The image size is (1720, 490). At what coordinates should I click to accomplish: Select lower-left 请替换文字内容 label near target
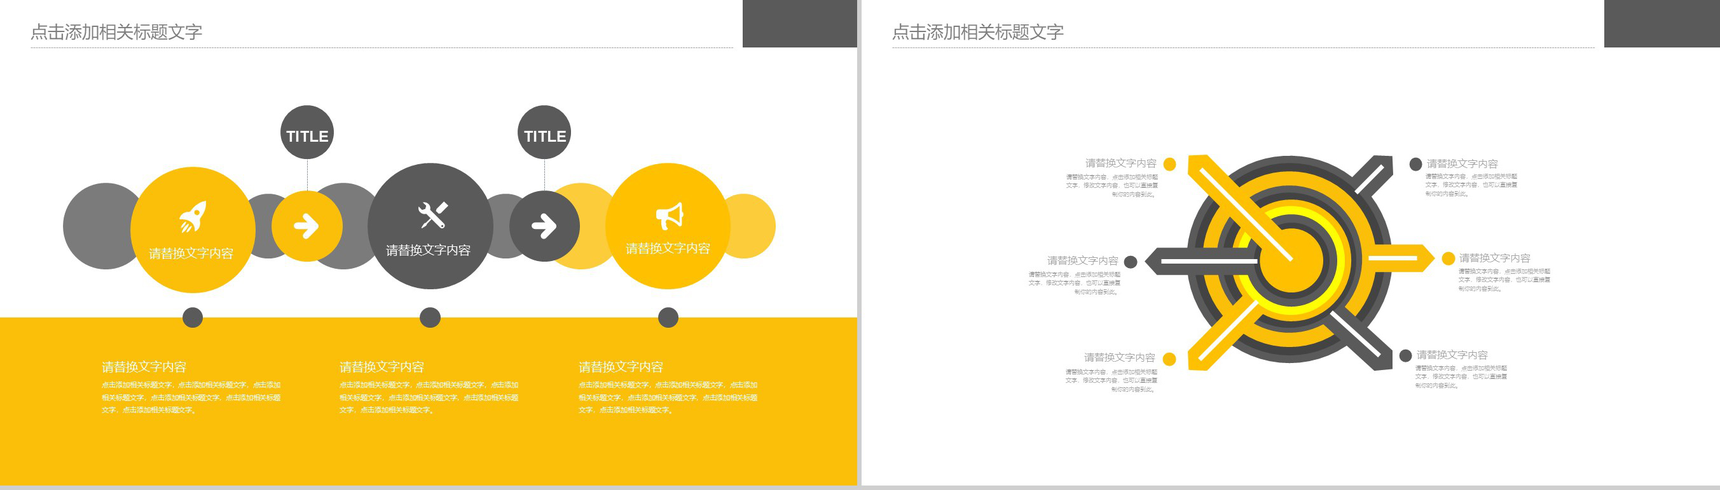(x=1120, y=357)
